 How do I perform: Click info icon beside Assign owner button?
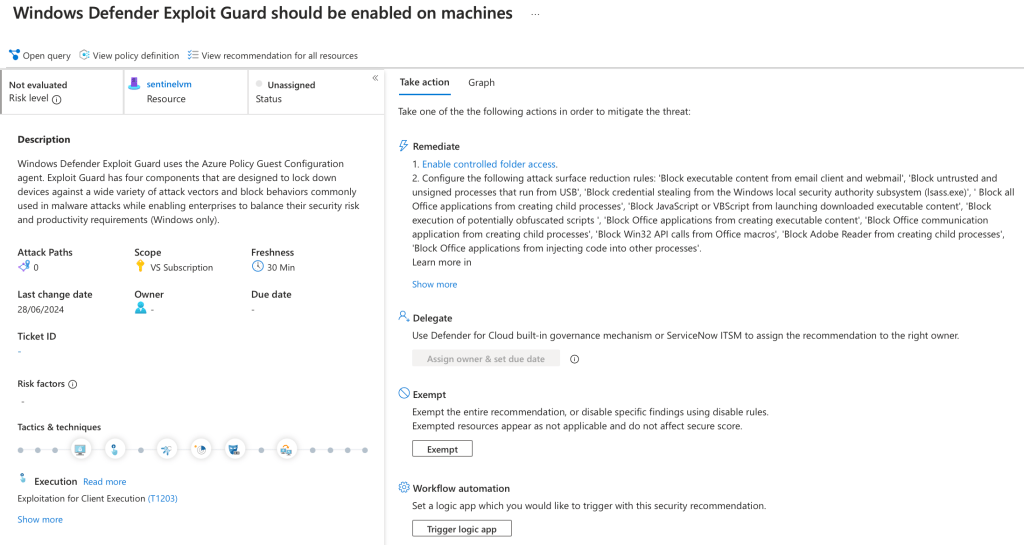574,359
